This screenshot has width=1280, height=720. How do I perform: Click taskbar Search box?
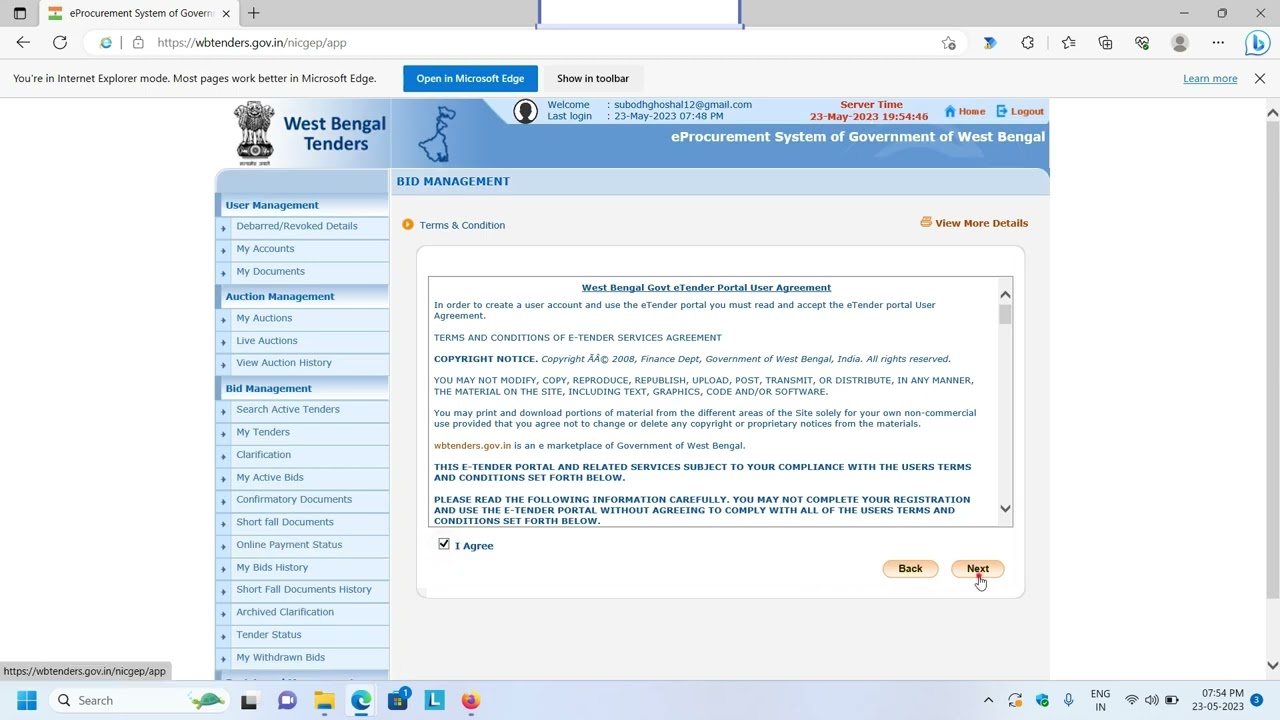pyautogui.click(x=139, y=700)
